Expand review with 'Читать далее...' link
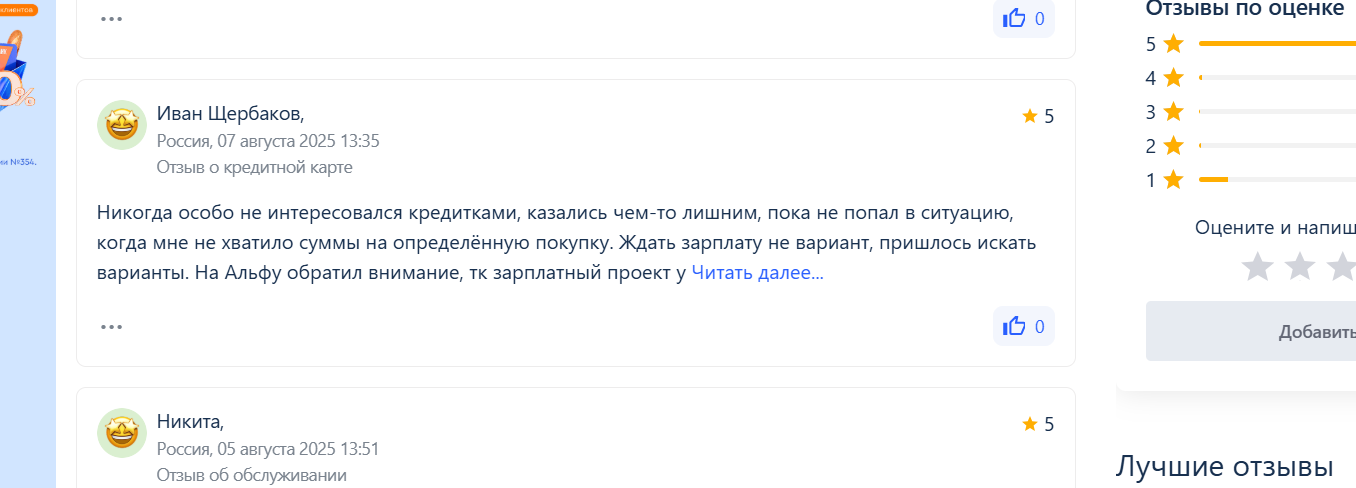 [x=757, y=272]
